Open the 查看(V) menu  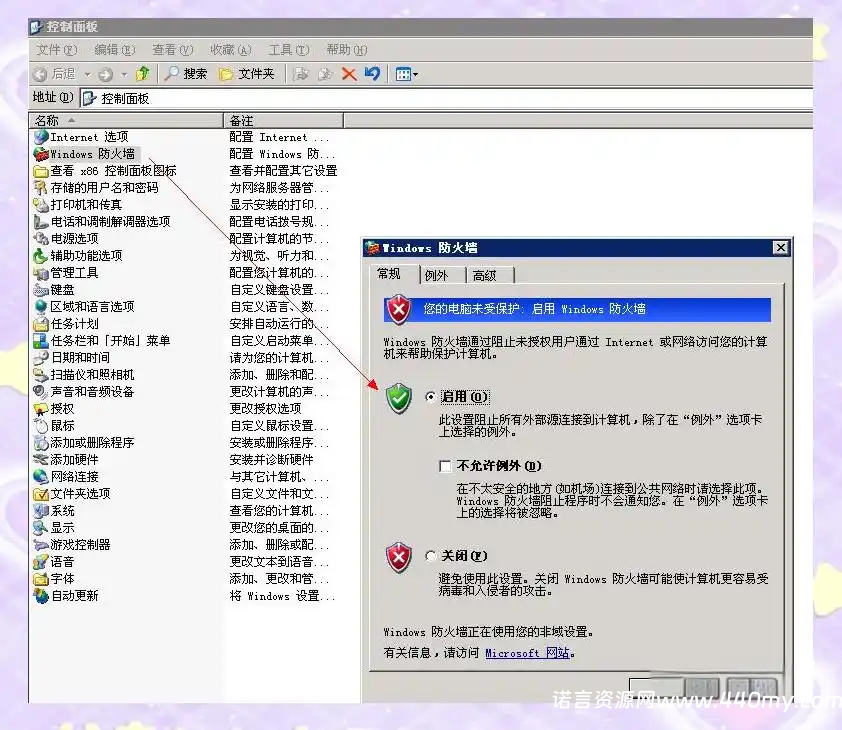pyautogui.click(x=172, y=50)
